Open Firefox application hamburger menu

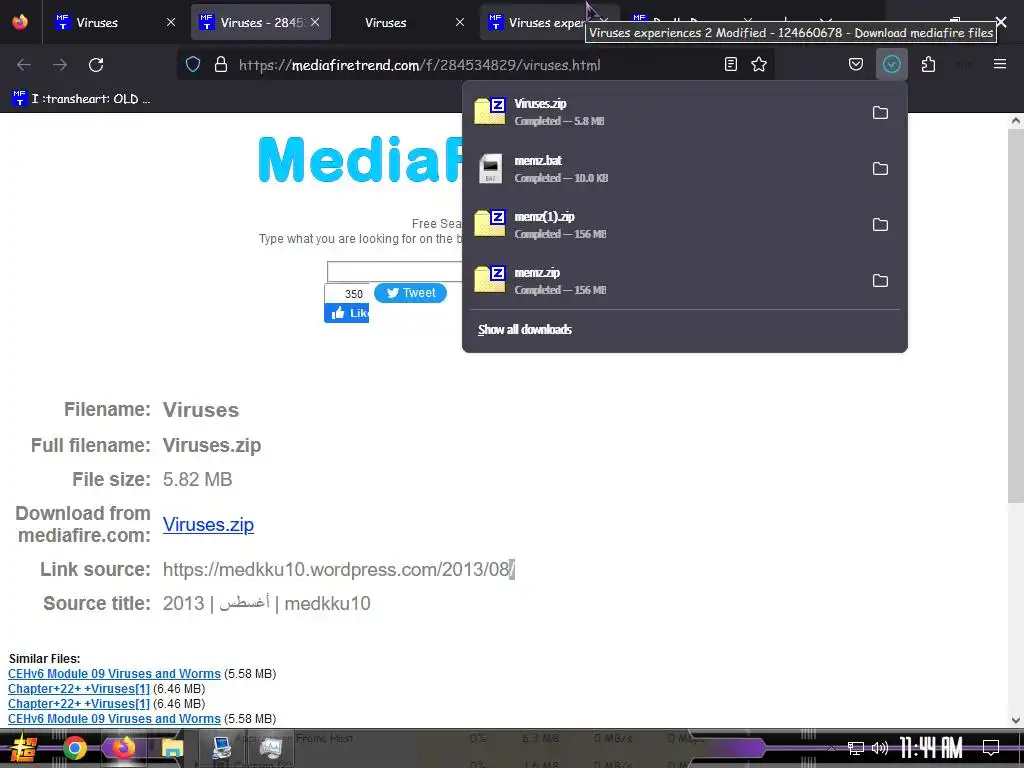[1000, 64]
